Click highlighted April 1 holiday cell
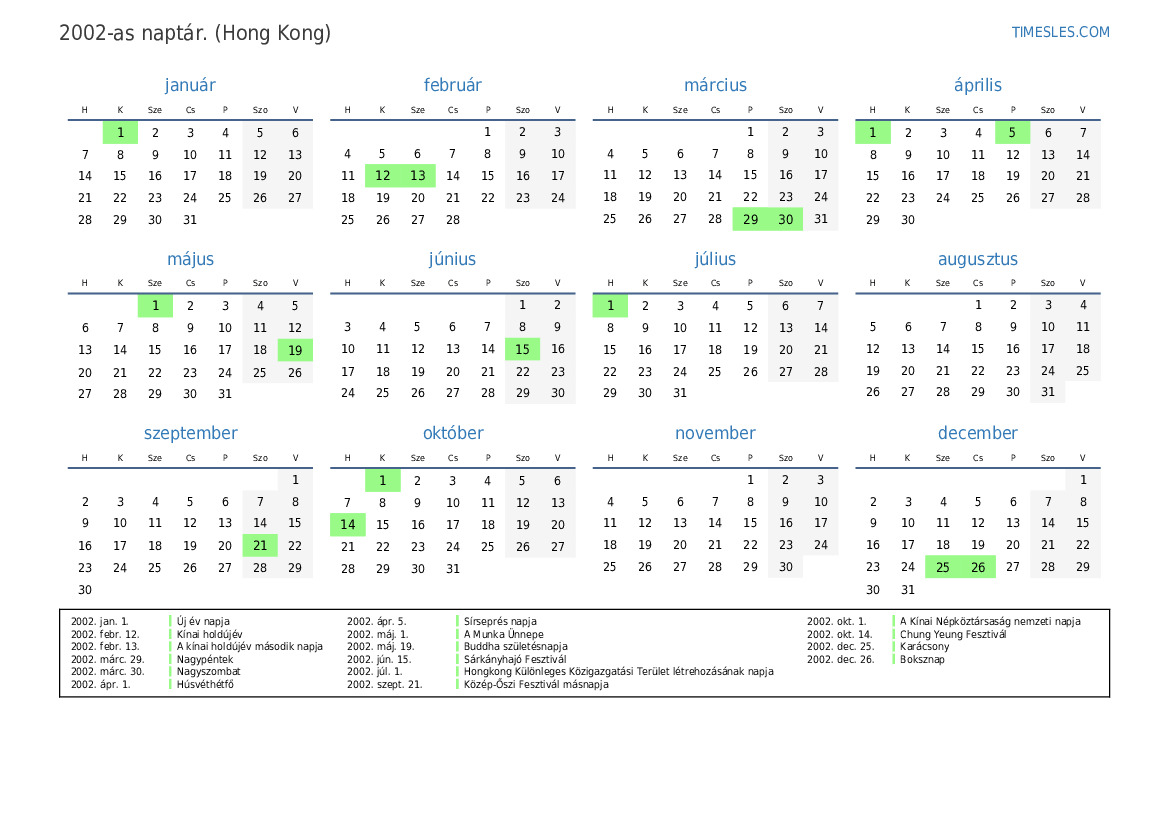 pyautogui.click(x=872, y=133)
